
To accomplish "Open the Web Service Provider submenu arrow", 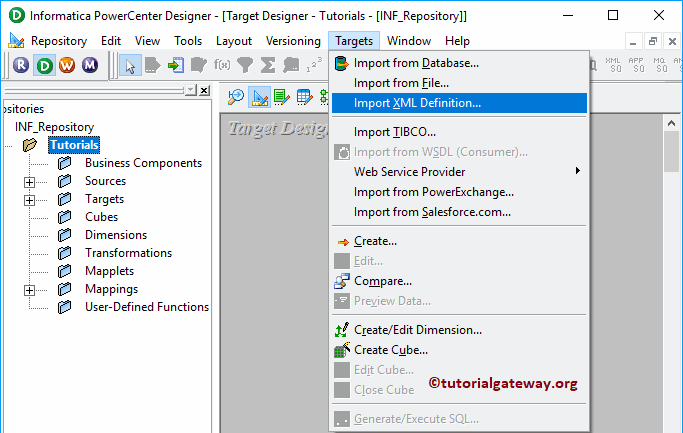I will (x=578, y=171).
